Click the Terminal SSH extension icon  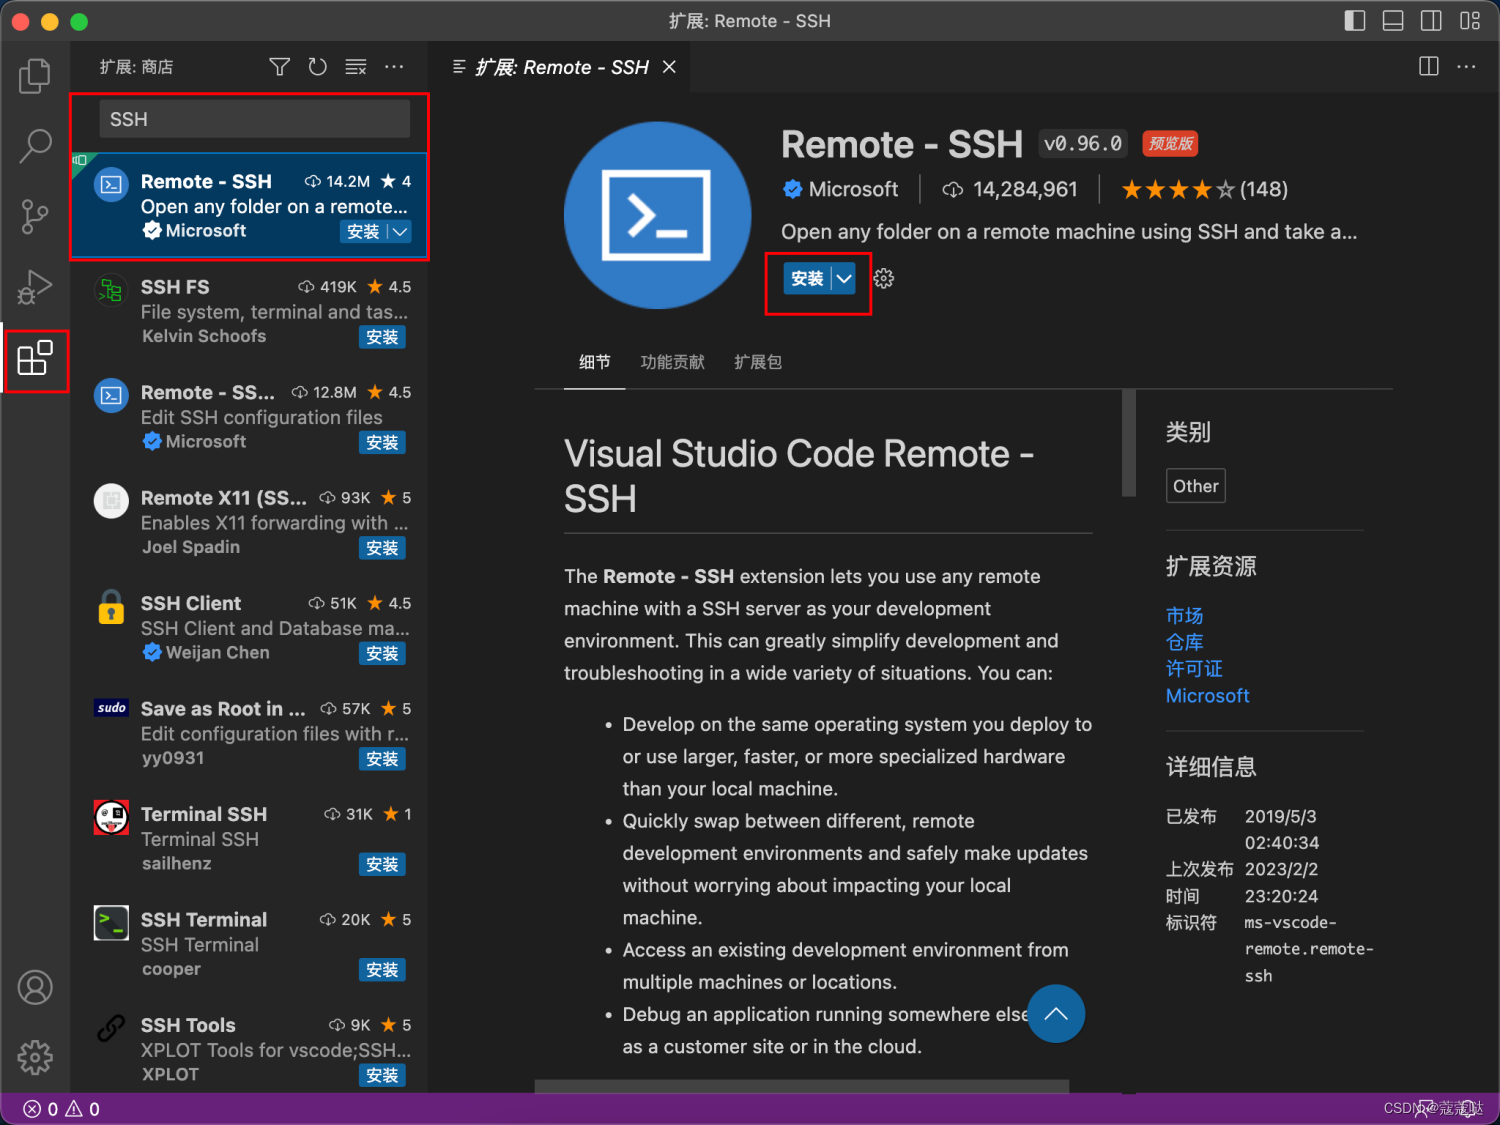coord(111,817)
